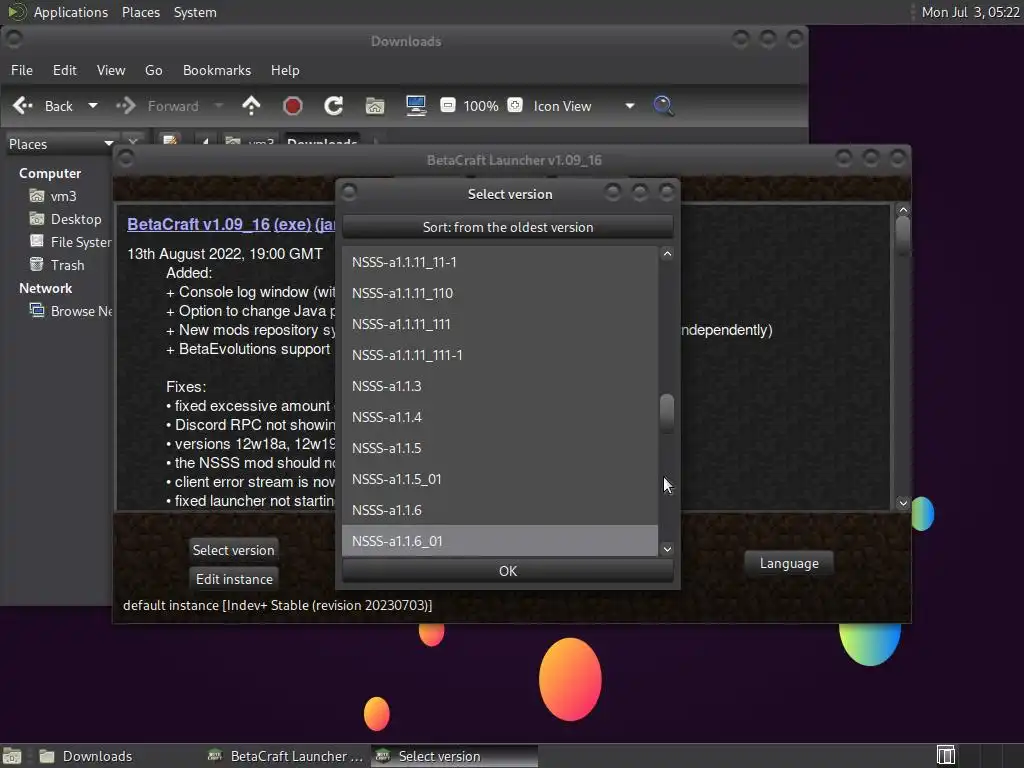The image size is (1024, 768).
Task: Select highlighted version NSSS-a1.1.6_01
Action: pyautogui.click(x=500, y=541)
